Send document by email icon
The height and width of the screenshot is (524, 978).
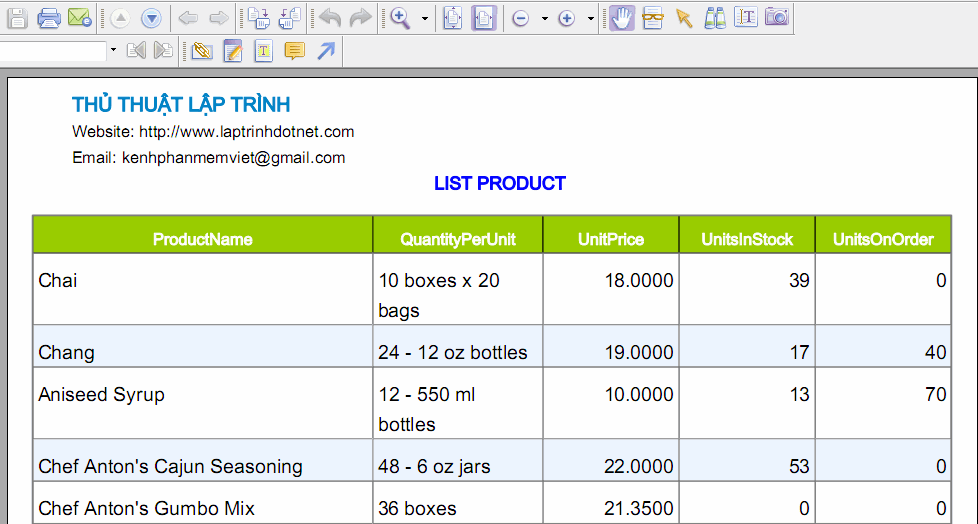80,18
